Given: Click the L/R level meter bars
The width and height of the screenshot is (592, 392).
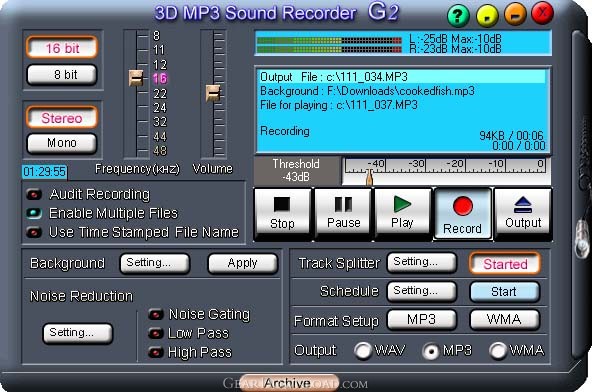Looking at the screenshot, I should 329,45.
